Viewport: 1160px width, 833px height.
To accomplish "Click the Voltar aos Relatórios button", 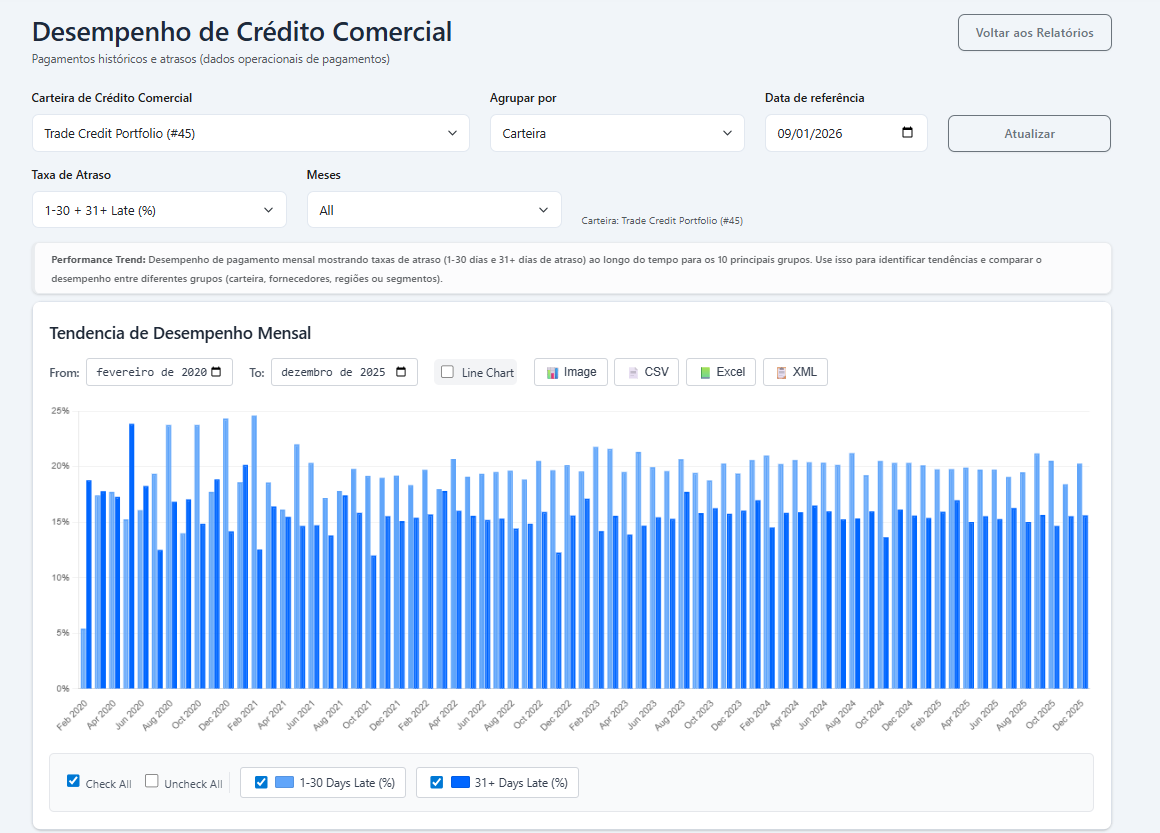I will pos(1034,33).
